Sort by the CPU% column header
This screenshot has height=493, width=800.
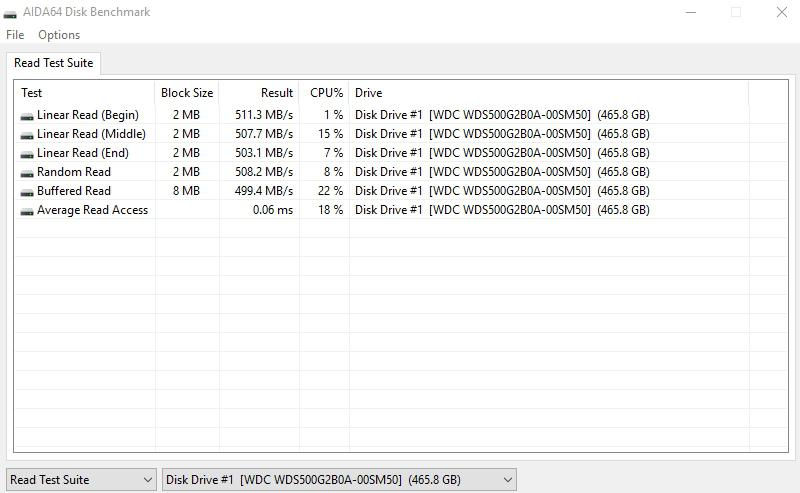(x=324, y=92)
